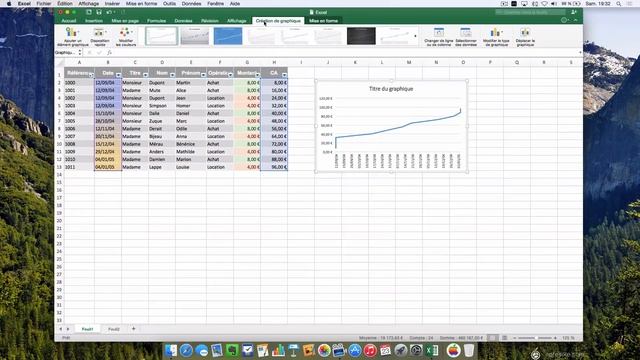Click the chart title Titre du graphique
This screenshot has width=640, height=360.
(x=391, y=89)
